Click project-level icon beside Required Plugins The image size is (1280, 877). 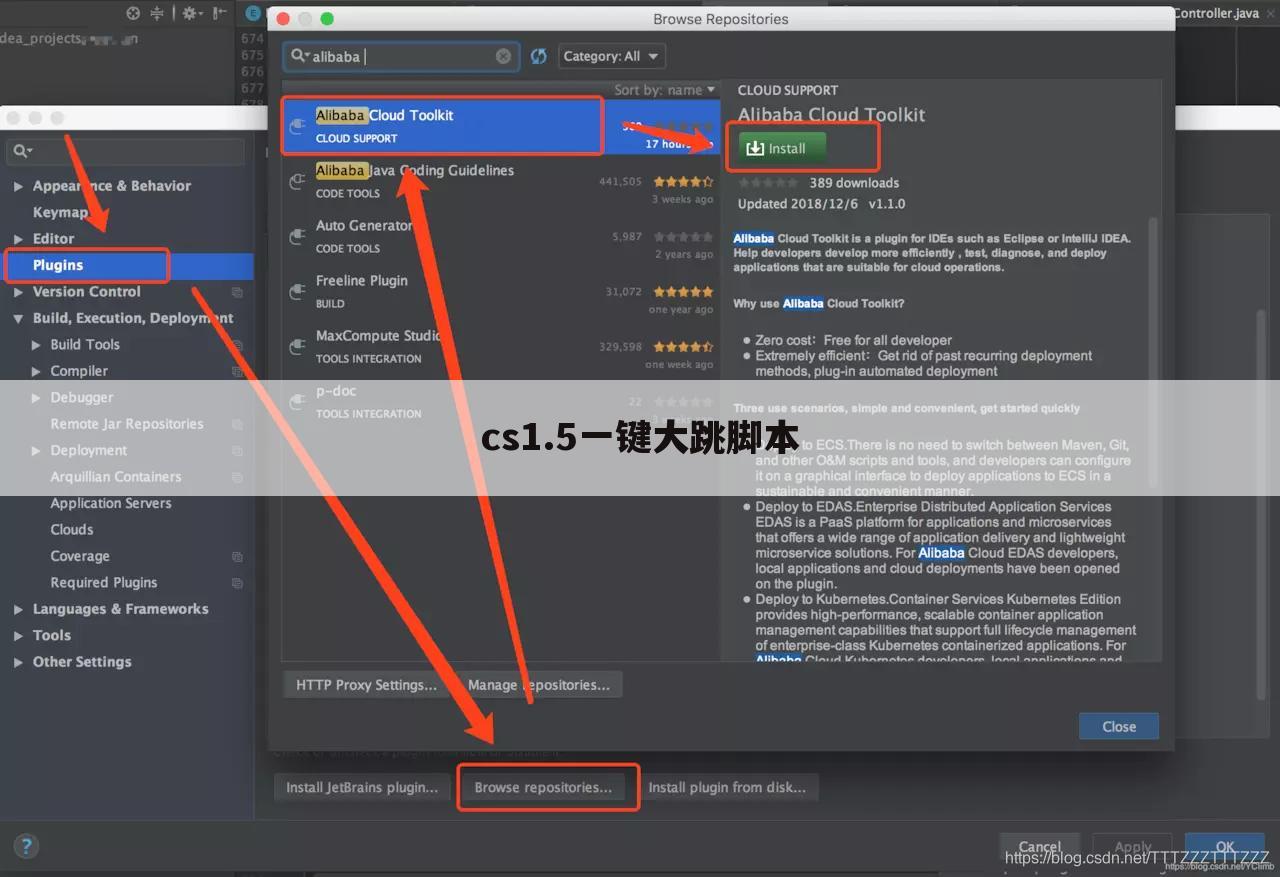point(237,582)
